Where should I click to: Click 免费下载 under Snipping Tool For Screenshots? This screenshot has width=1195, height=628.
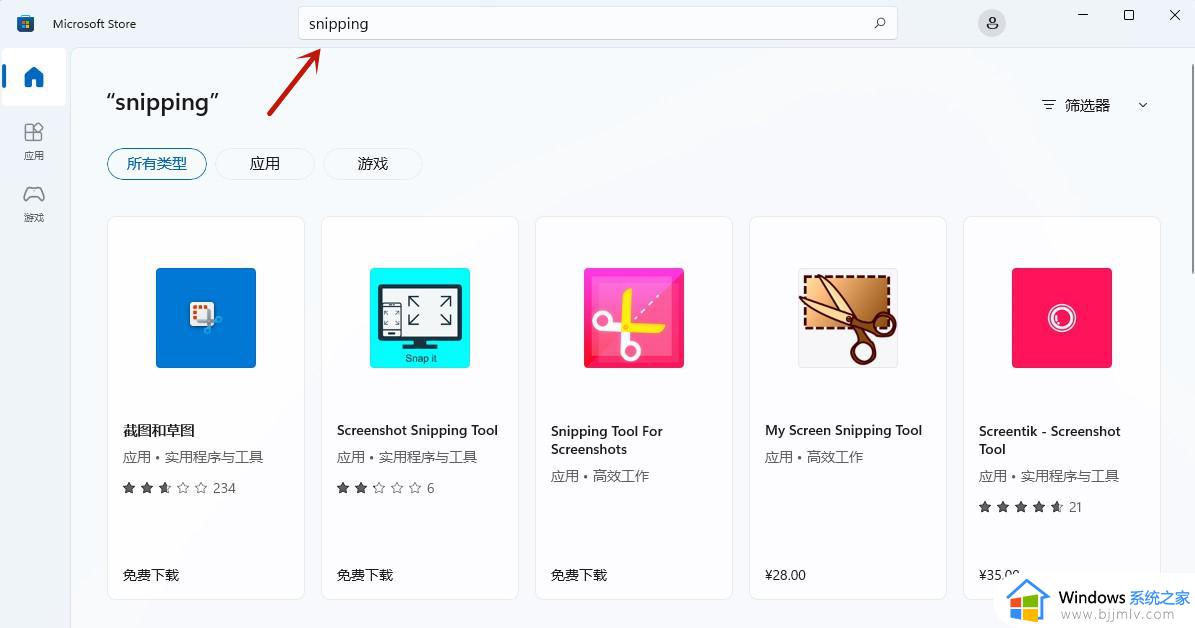[579, 575]
